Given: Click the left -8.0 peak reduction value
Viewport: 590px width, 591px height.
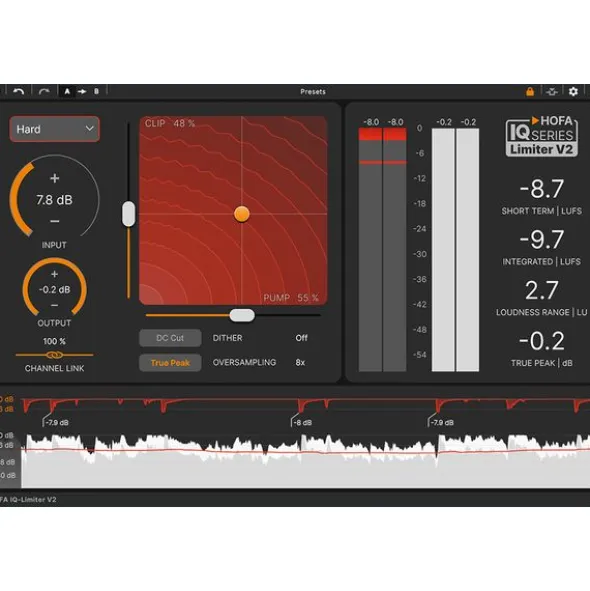Looking at the screenshot, I should (371, 122).
